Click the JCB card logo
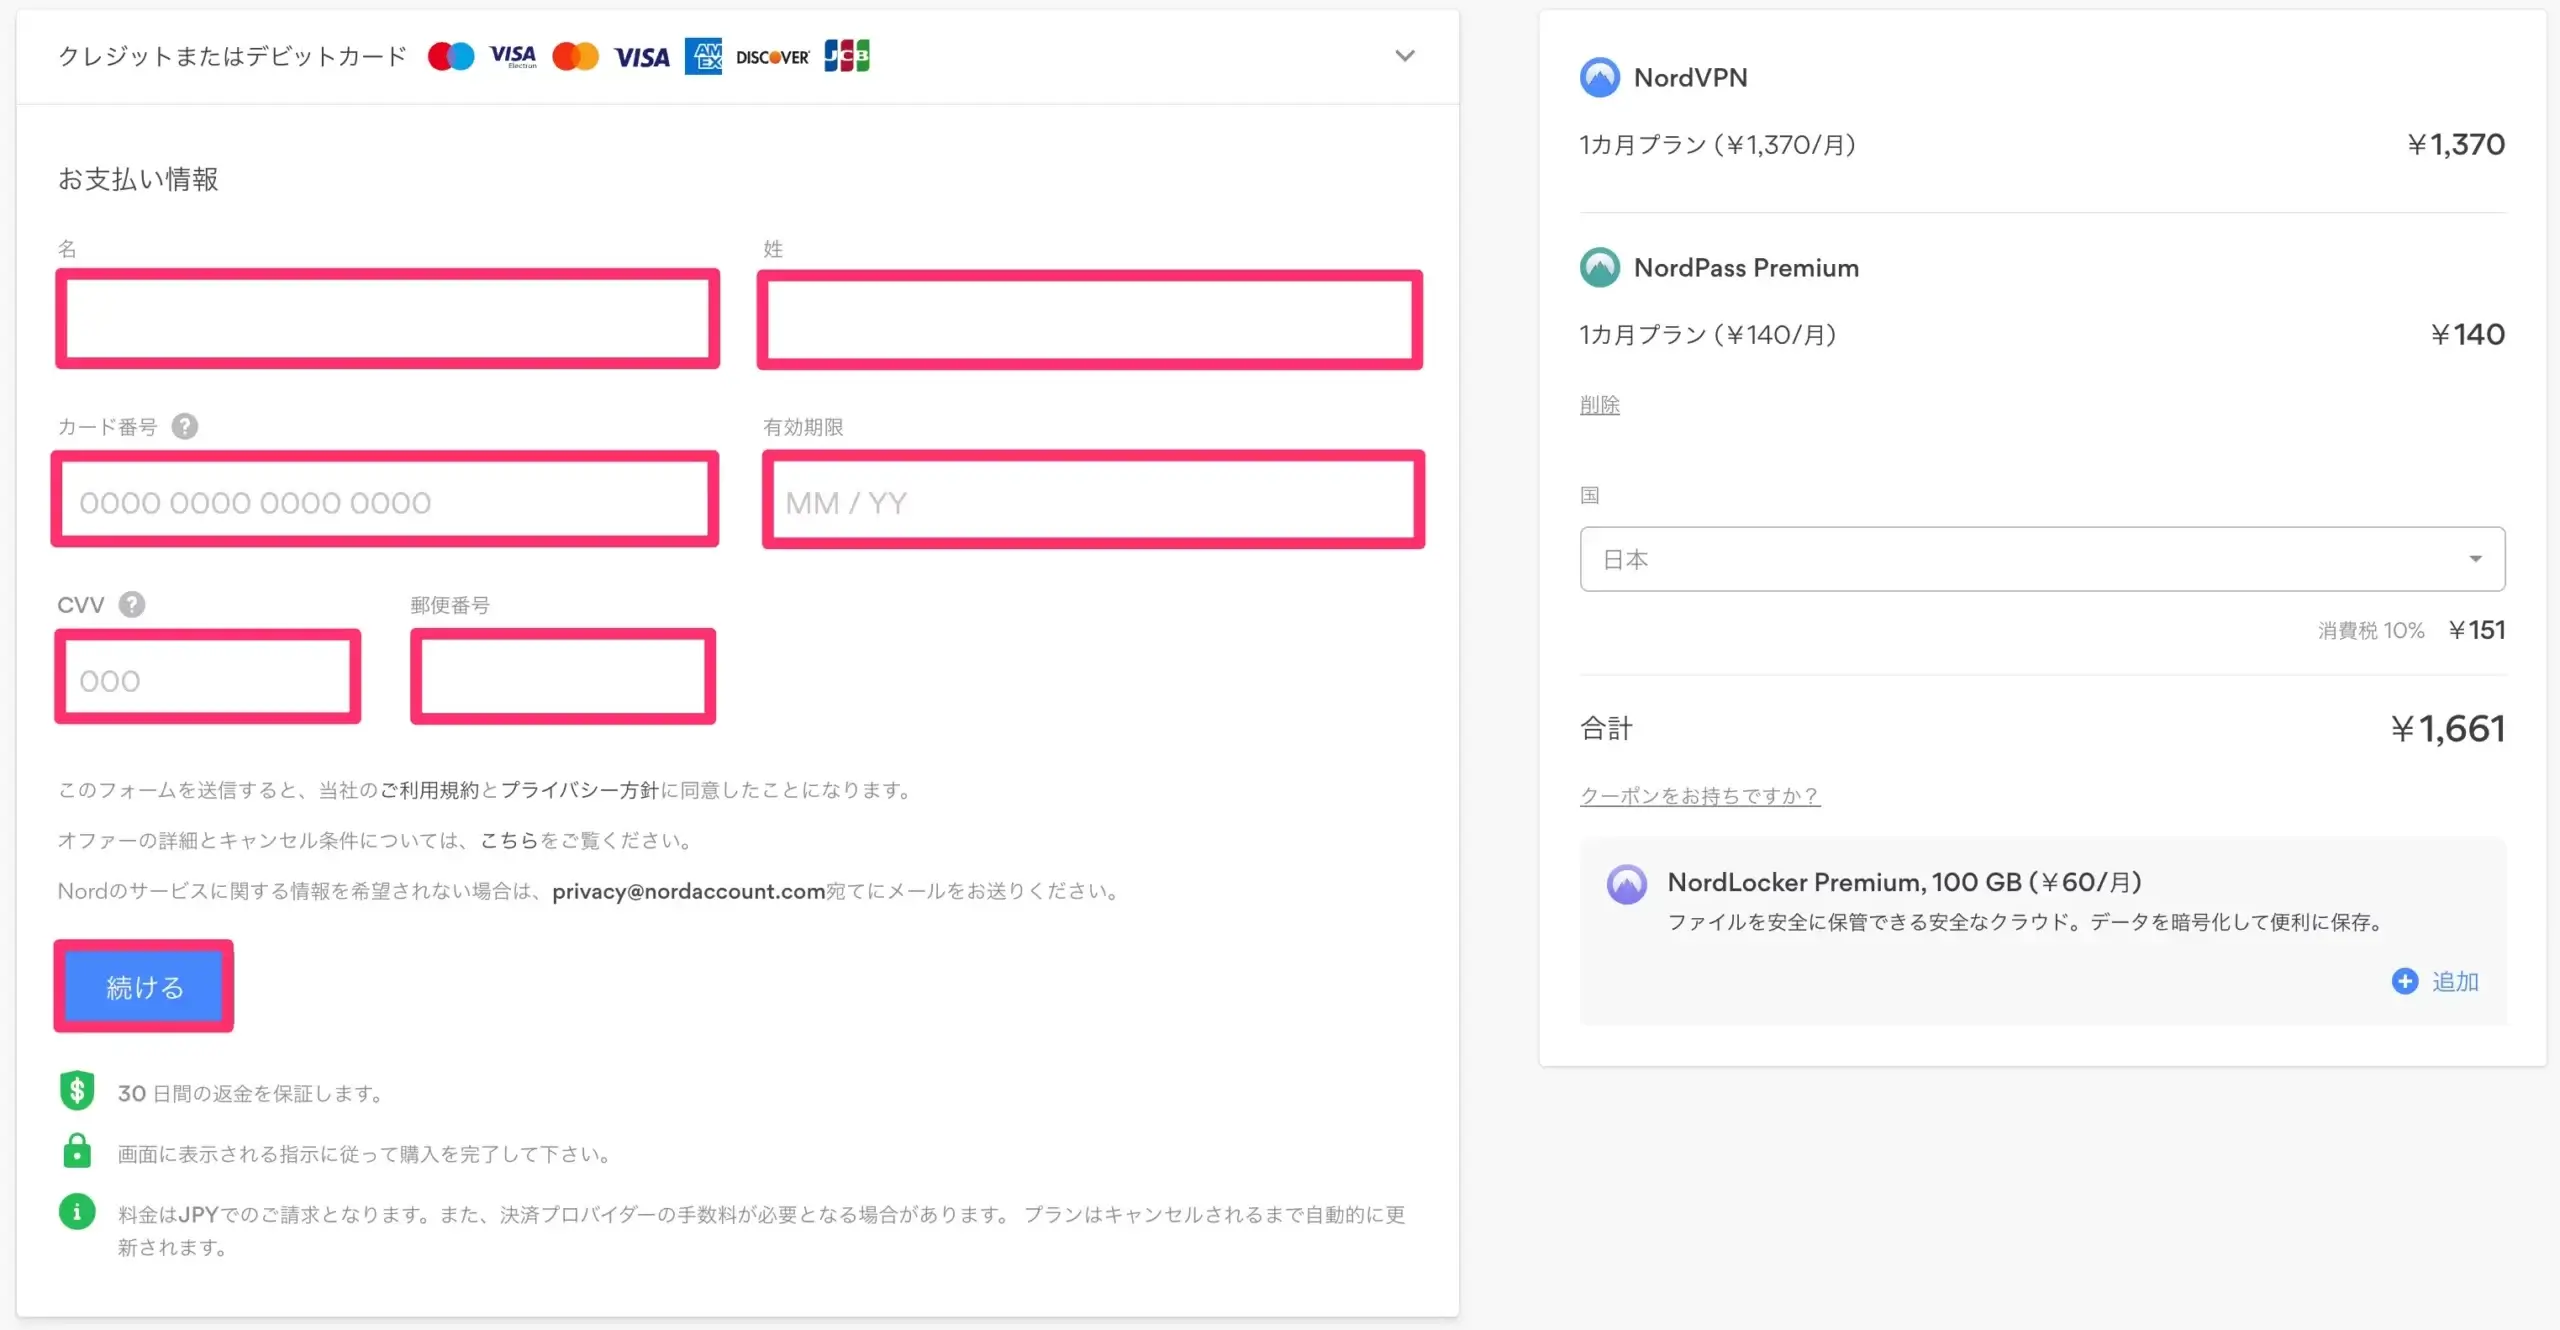Screen dimensions: 2560x1330 click(847, 56)
